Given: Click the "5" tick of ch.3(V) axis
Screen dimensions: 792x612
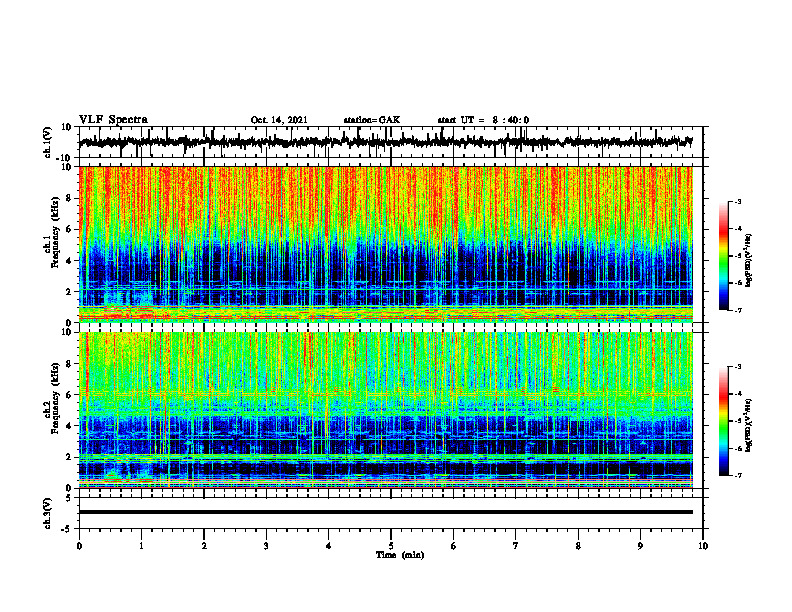Looking at the screenshot, I should tap(70, 498).
